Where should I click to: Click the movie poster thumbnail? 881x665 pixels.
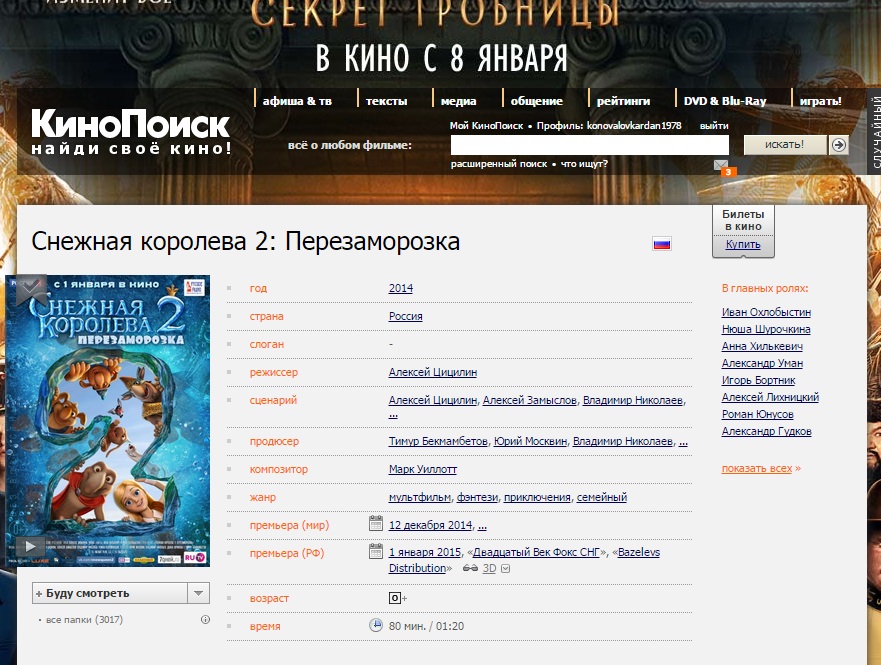click(x=107, y=420)
